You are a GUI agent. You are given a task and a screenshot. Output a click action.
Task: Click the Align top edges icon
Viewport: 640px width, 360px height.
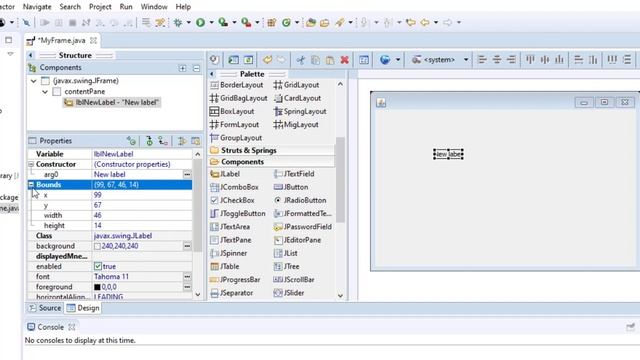point(530,60)
